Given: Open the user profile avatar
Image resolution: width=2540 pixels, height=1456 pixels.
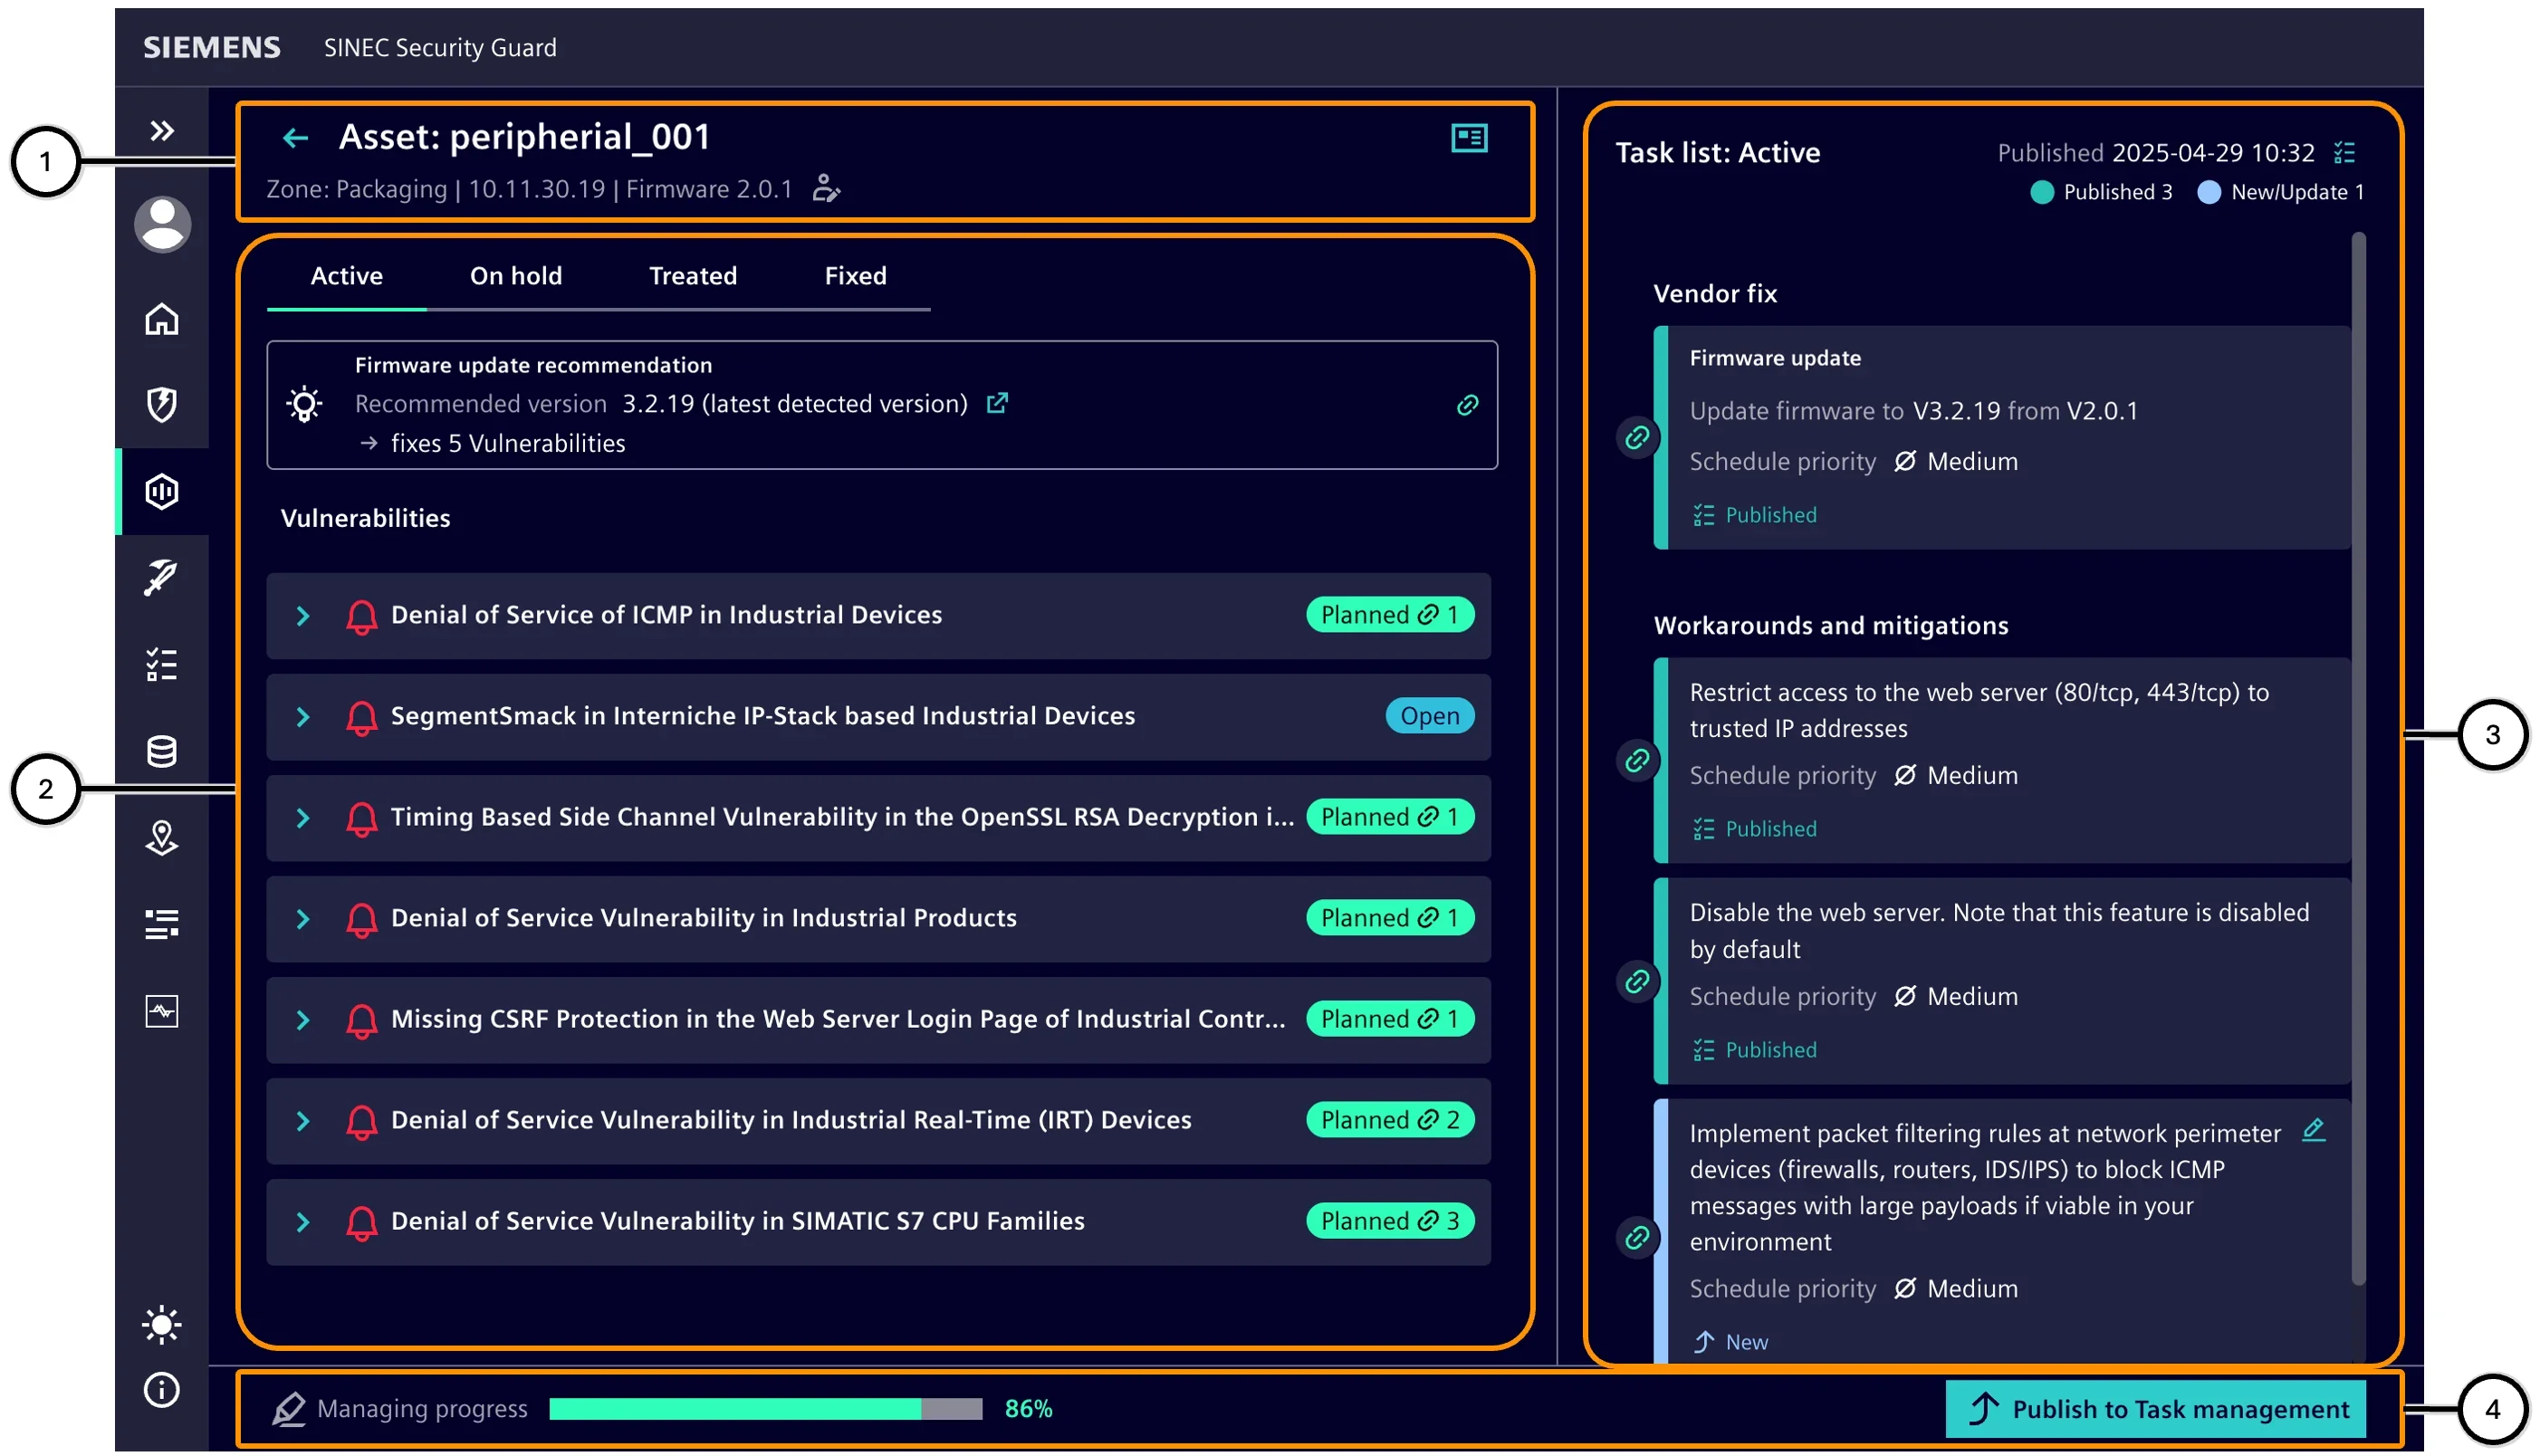Looking at the screenshot, I should 162,224.
